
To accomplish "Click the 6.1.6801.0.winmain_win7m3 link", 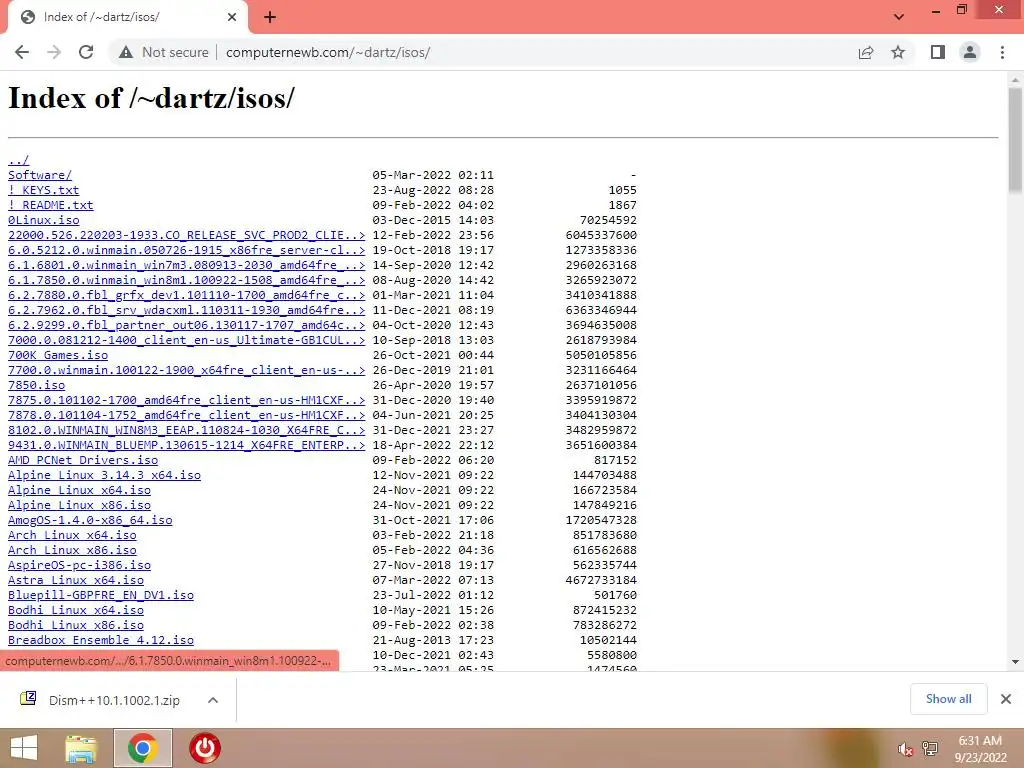I will click(187, 265).
